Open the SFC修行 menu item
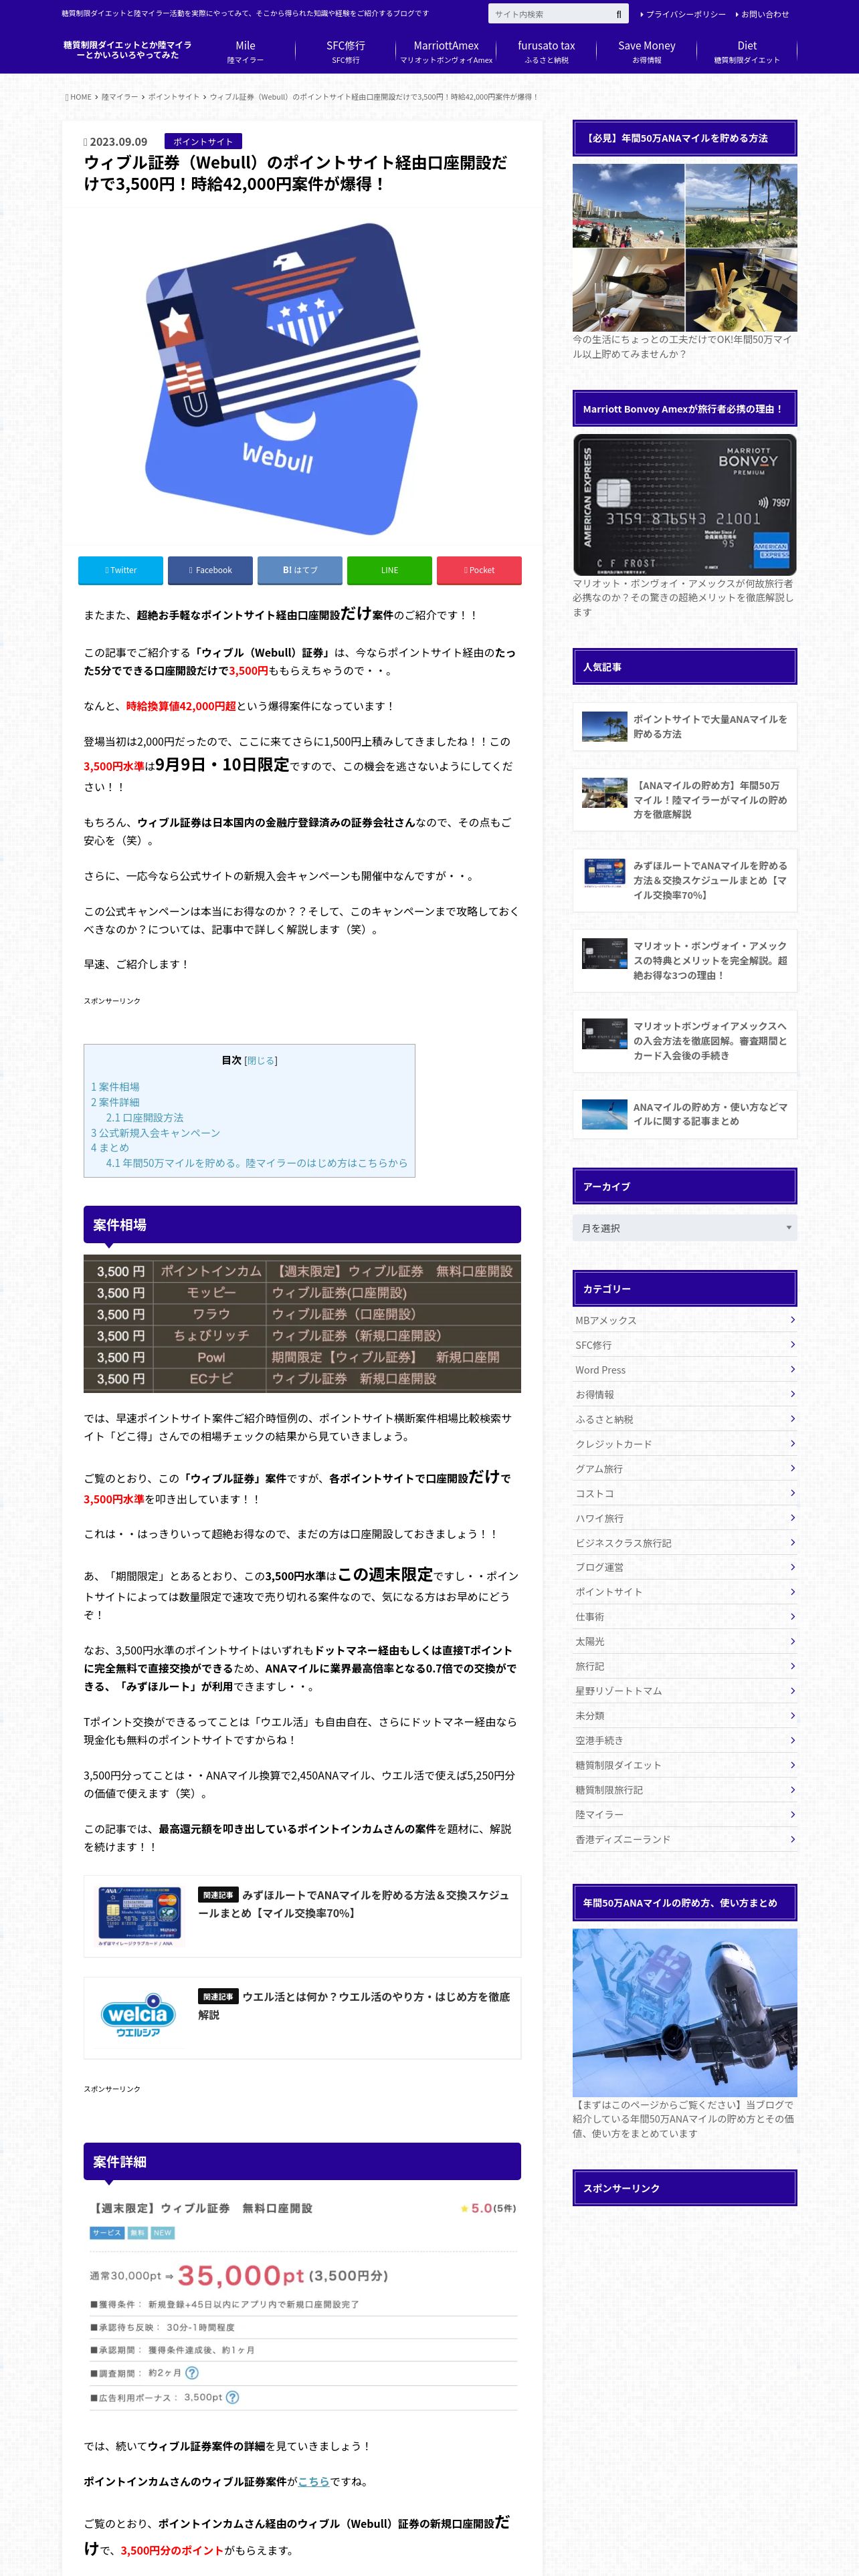 pyautogui.click(x=345, y=52)
